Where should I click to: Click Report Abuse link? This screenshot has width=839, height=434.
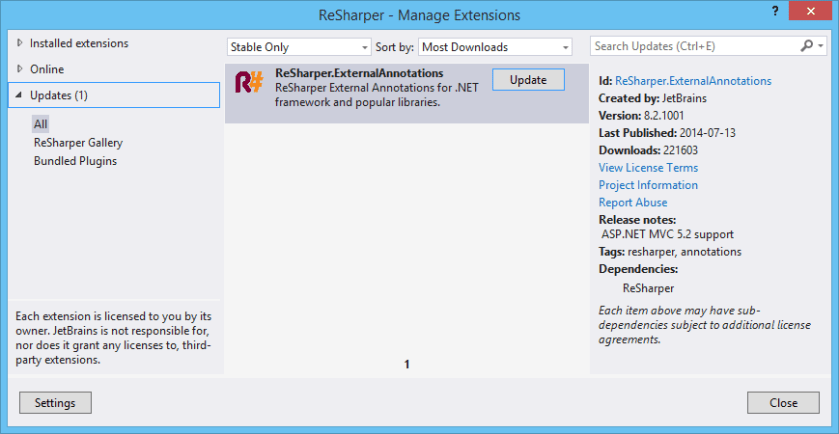pyautogui.click(x=632, y=202)
